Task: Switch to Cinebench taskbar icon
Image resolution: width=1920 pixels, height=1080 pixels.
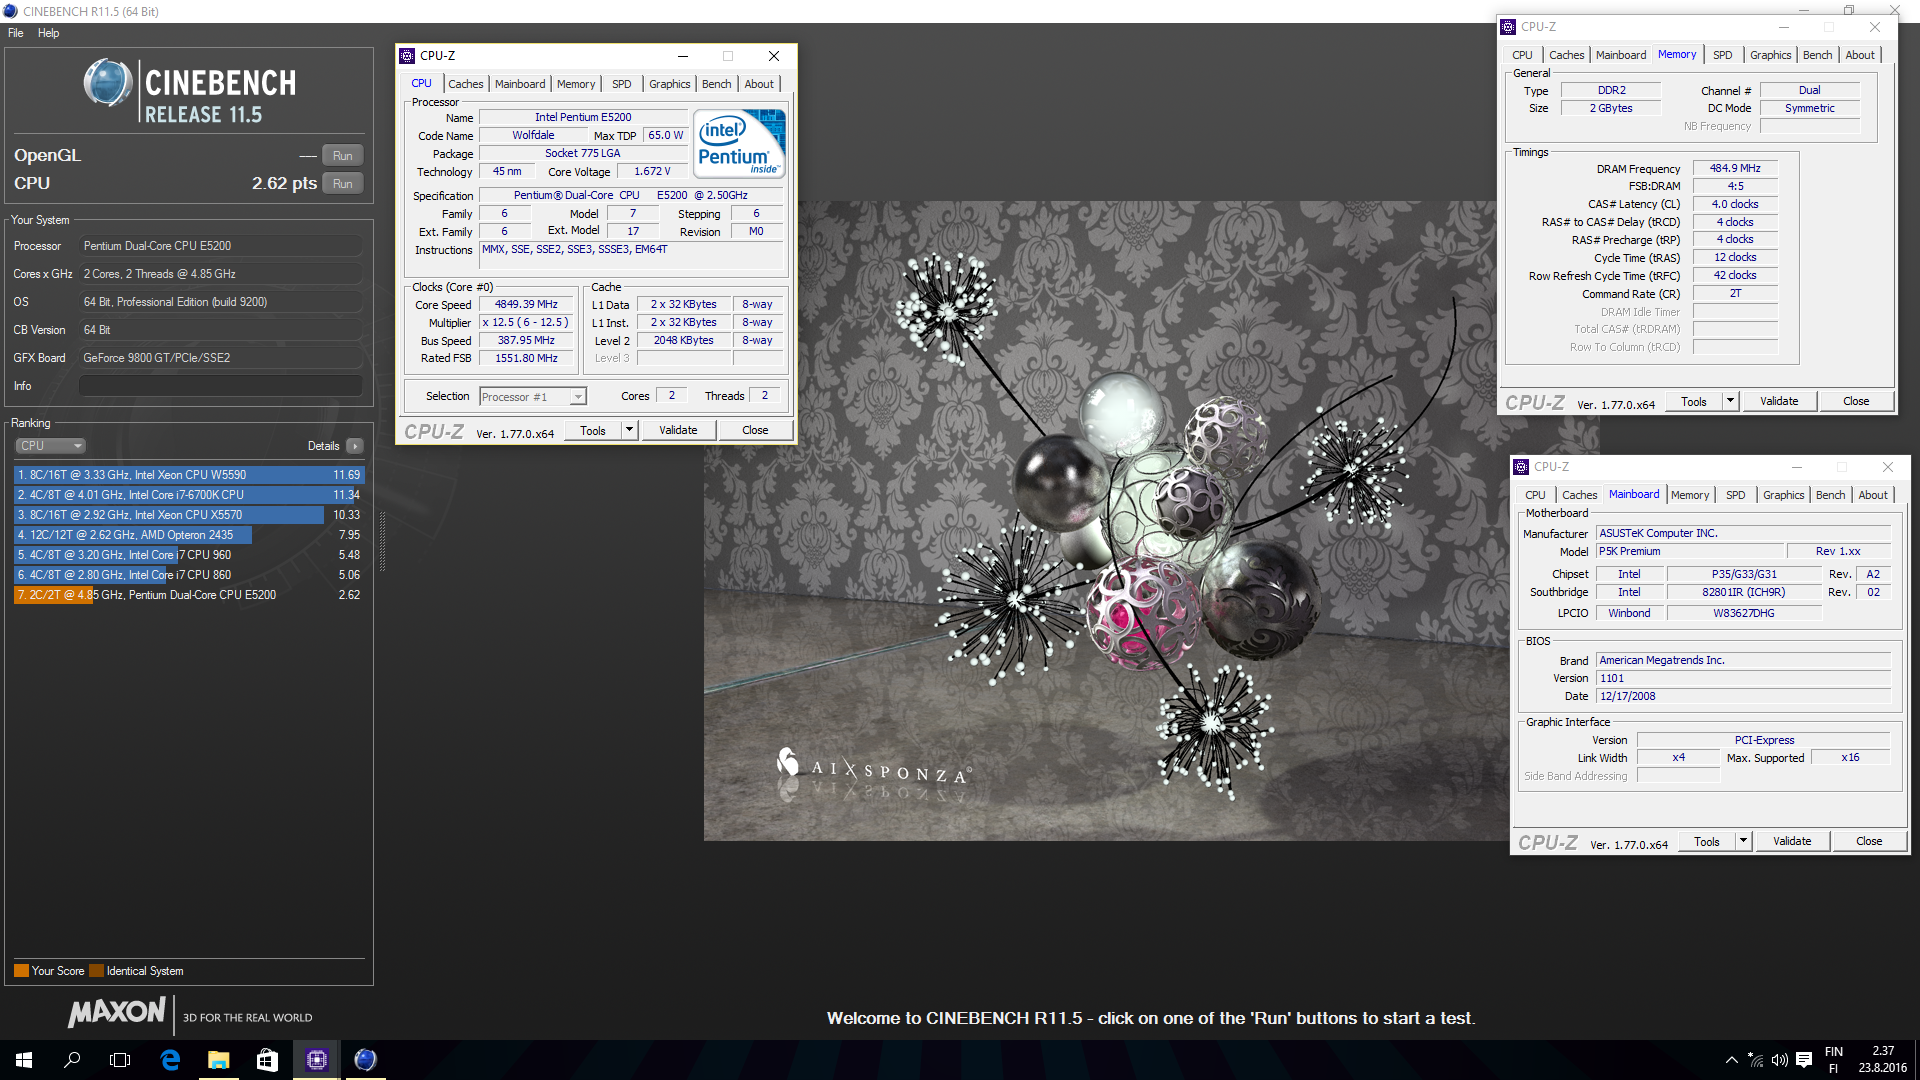Action: pos(365,1060)
